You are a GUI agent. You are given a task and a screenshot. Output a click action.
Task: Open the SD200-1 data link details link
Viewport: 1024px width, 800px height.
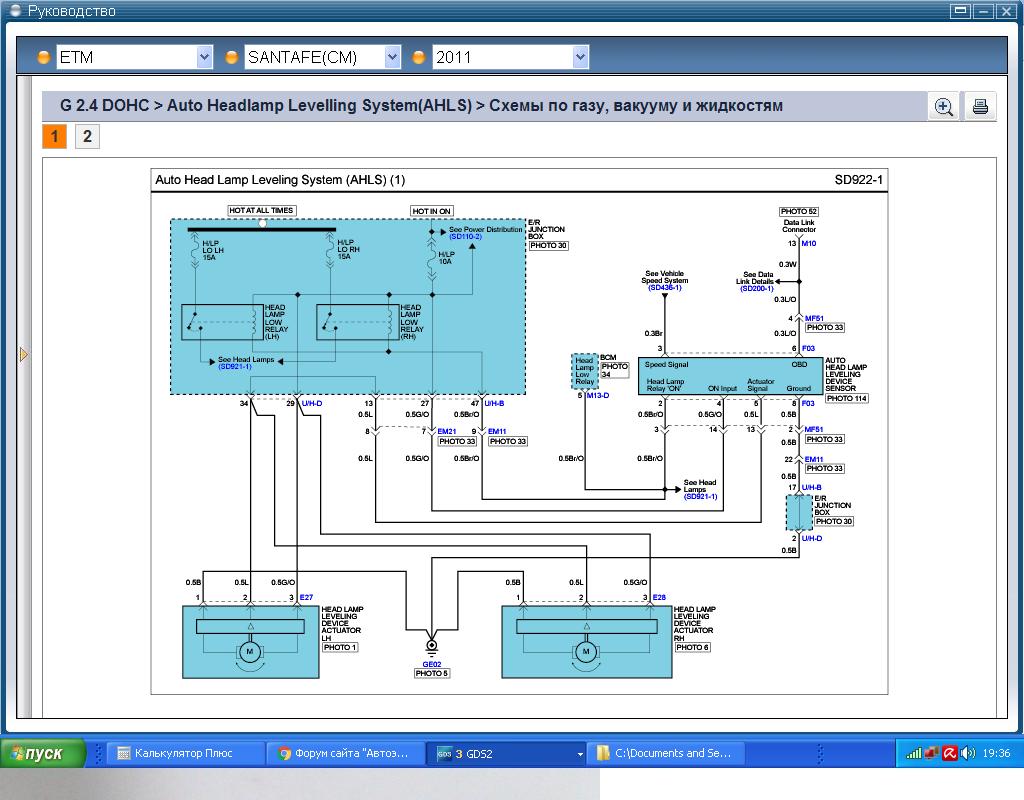coord(756,289)
